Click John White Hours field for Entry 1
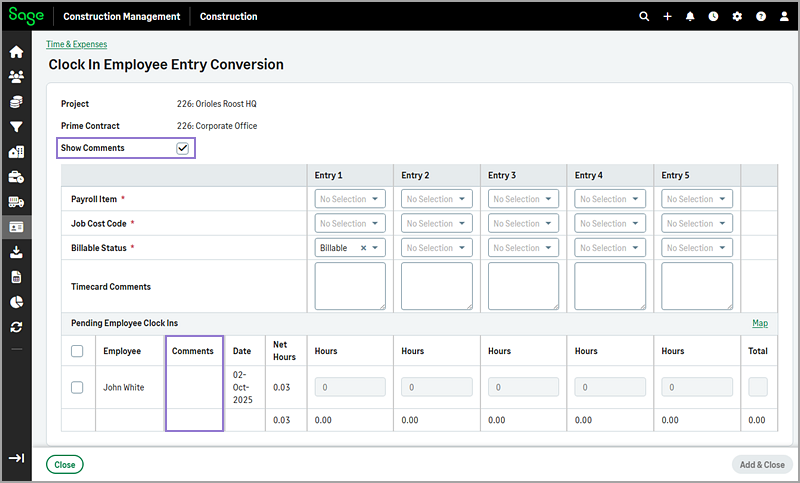 (350, 387)
